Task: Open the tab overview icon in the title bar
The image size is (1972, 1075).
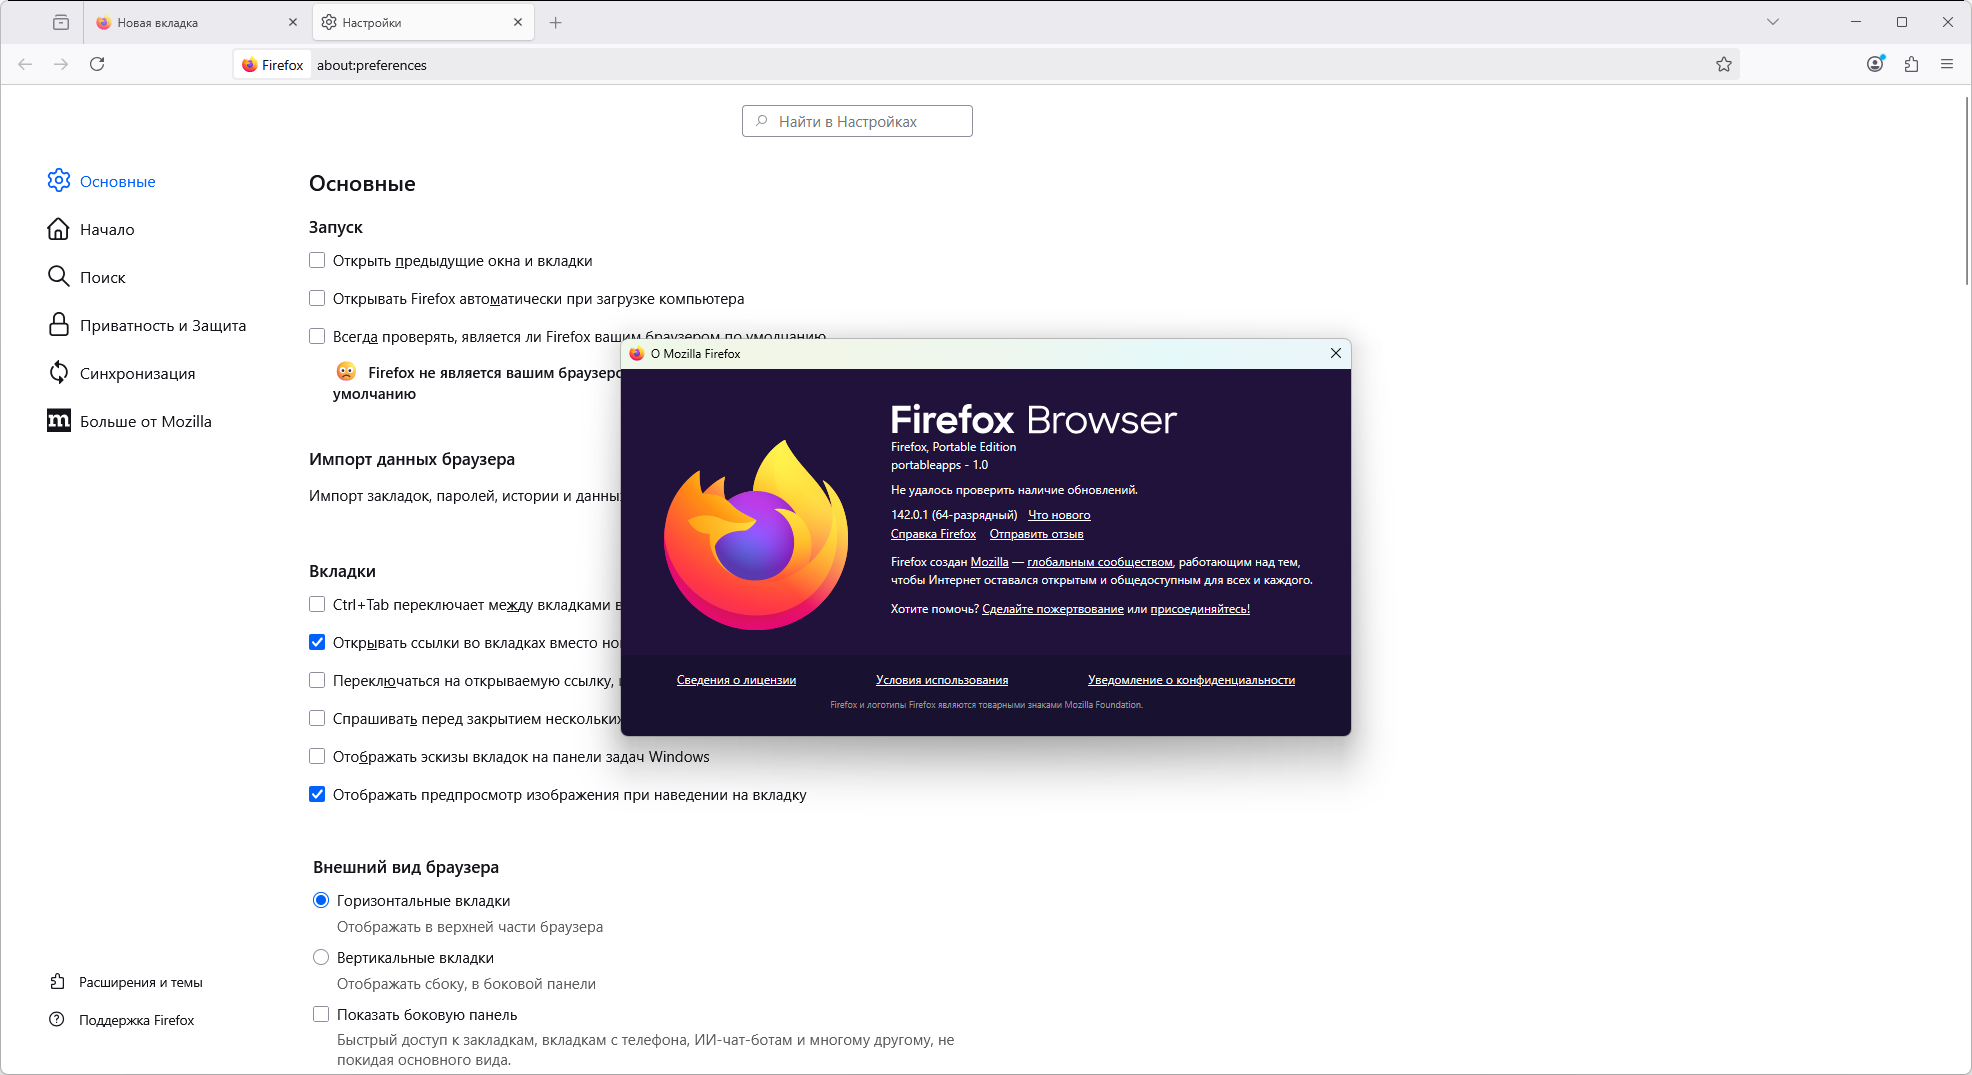Action: tap(61, 22)
